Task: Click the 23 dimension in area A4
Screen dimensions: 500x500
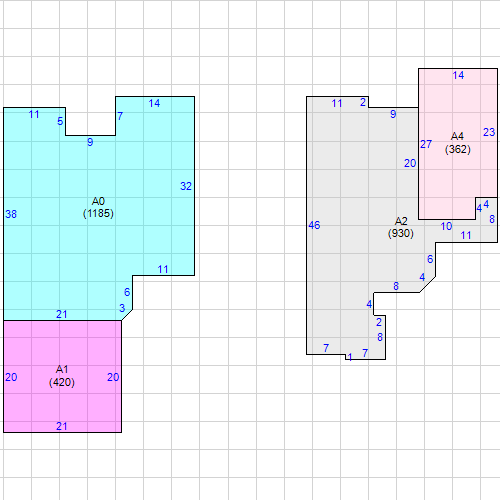Action: tap(489, 132)
